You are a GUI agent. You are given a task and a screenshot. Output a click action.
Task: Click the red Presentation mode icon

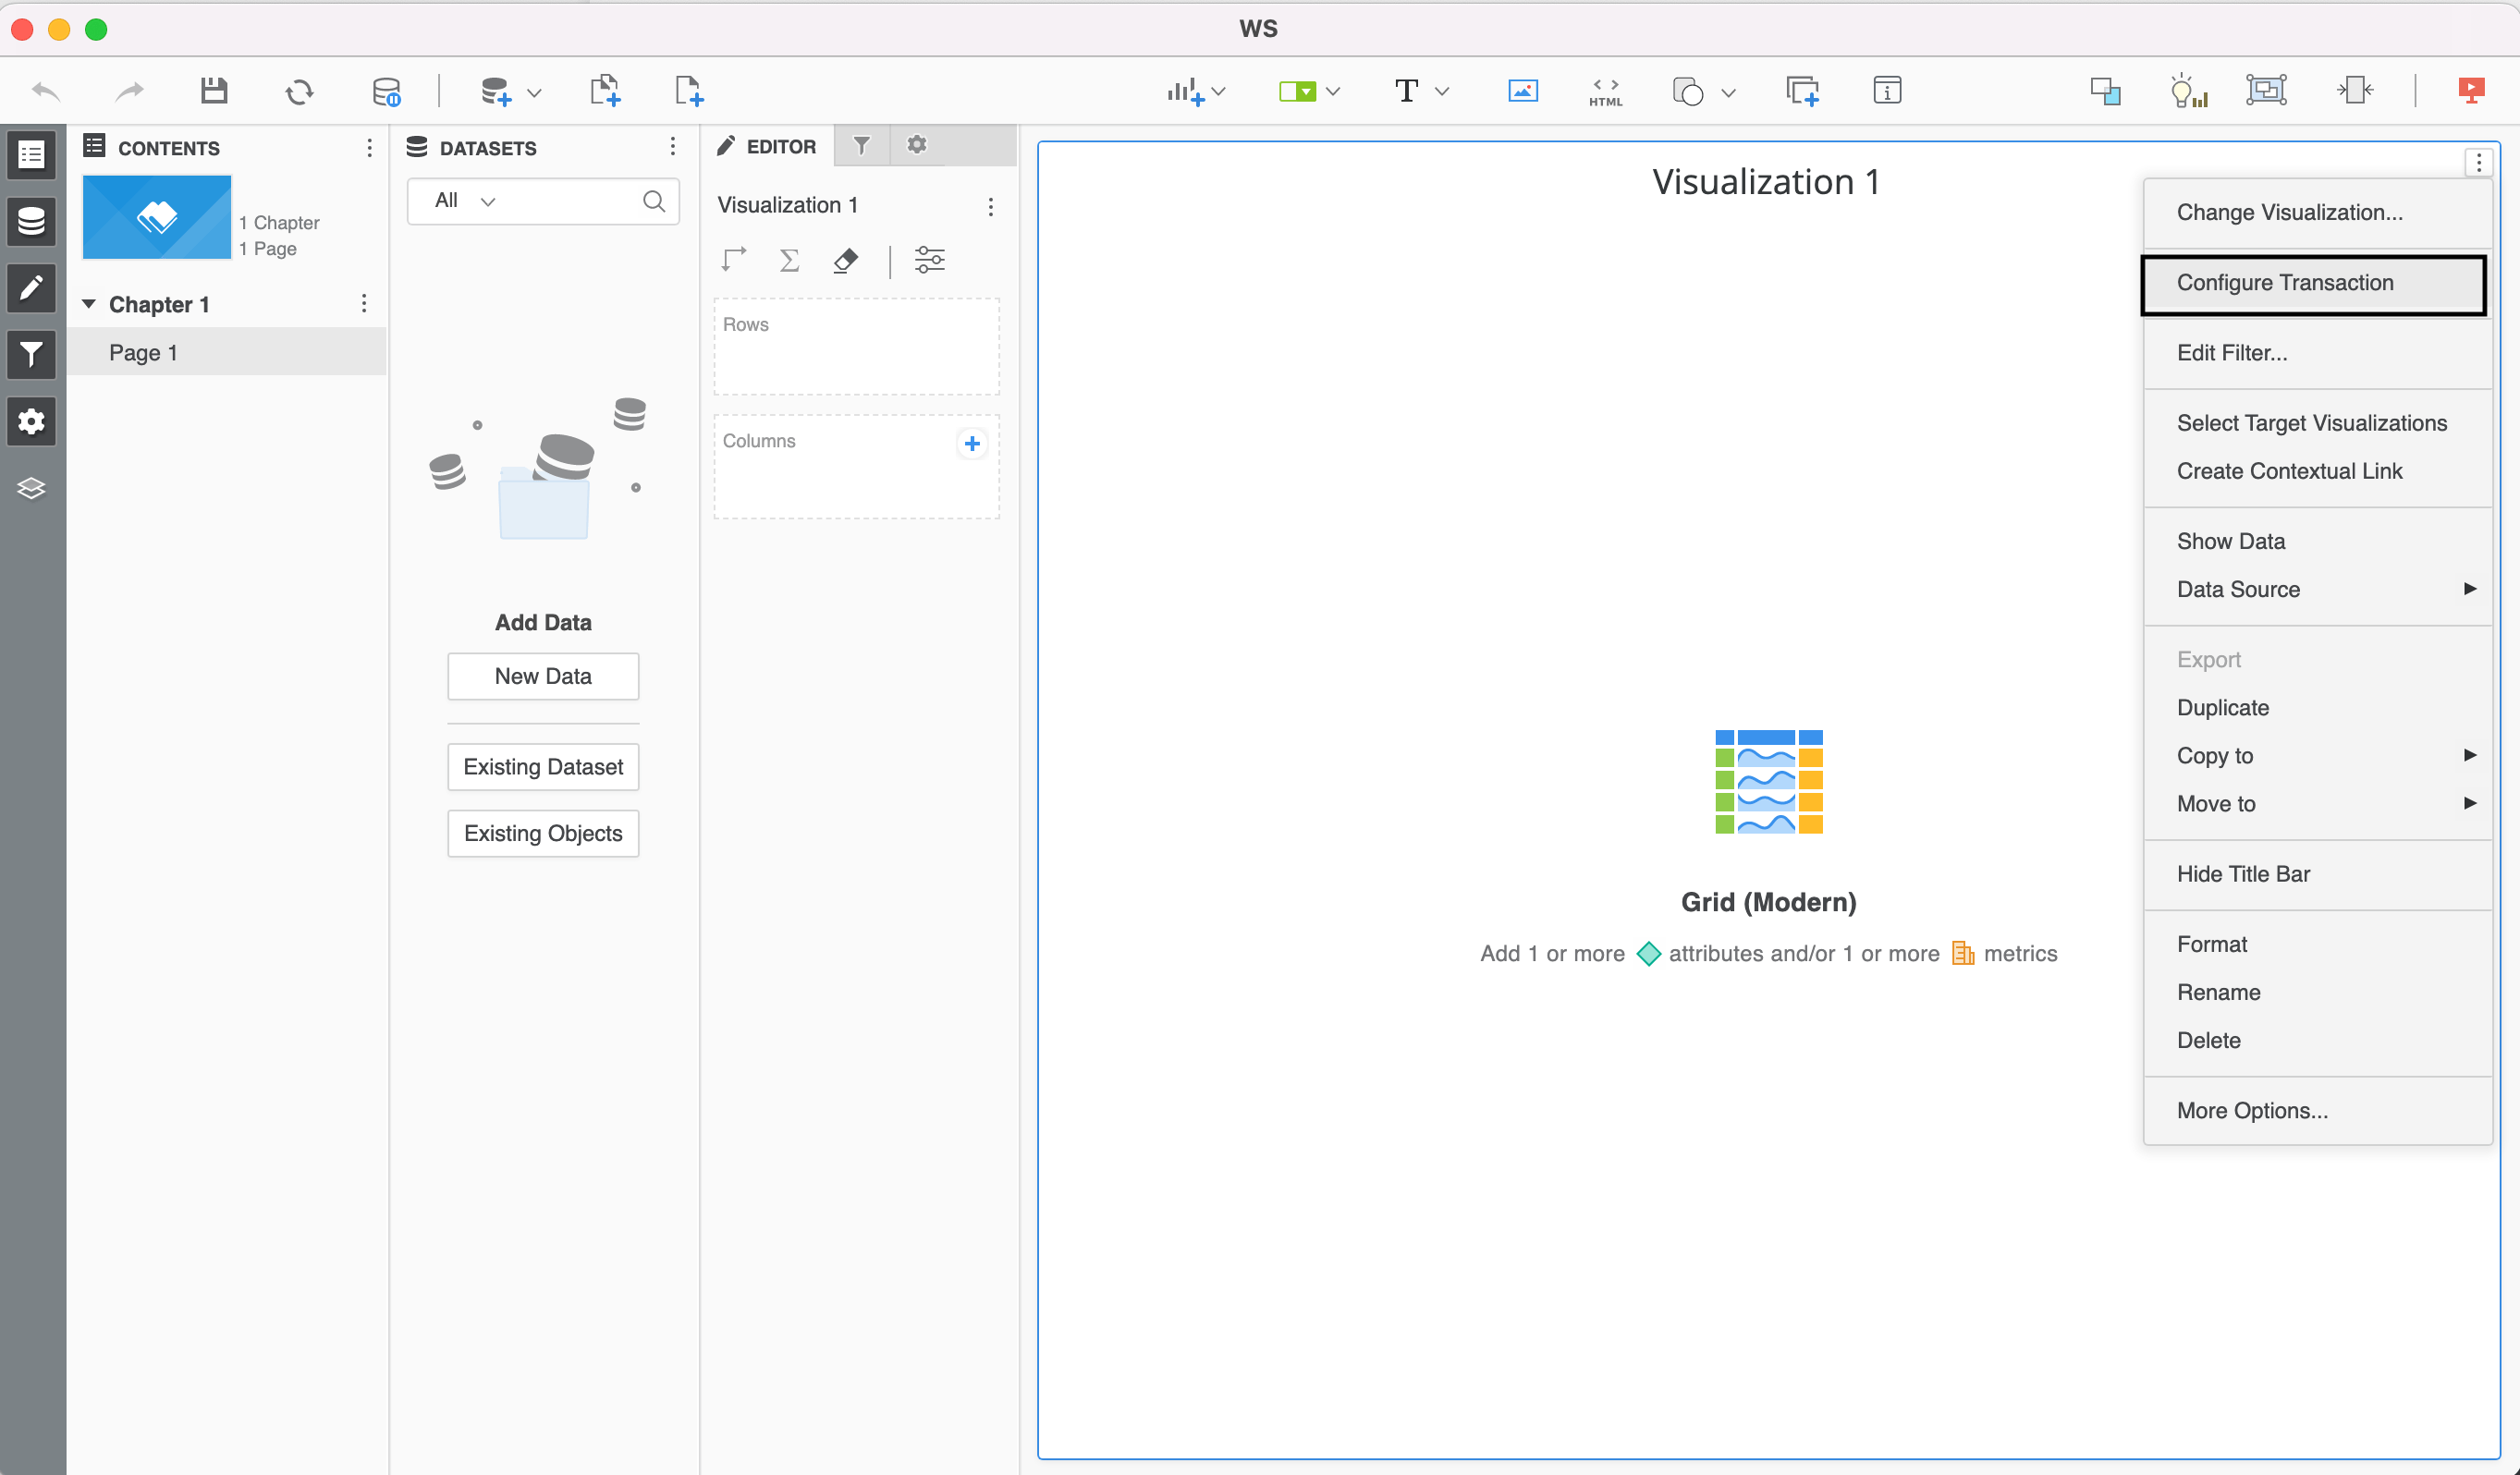coord(2470,91)
